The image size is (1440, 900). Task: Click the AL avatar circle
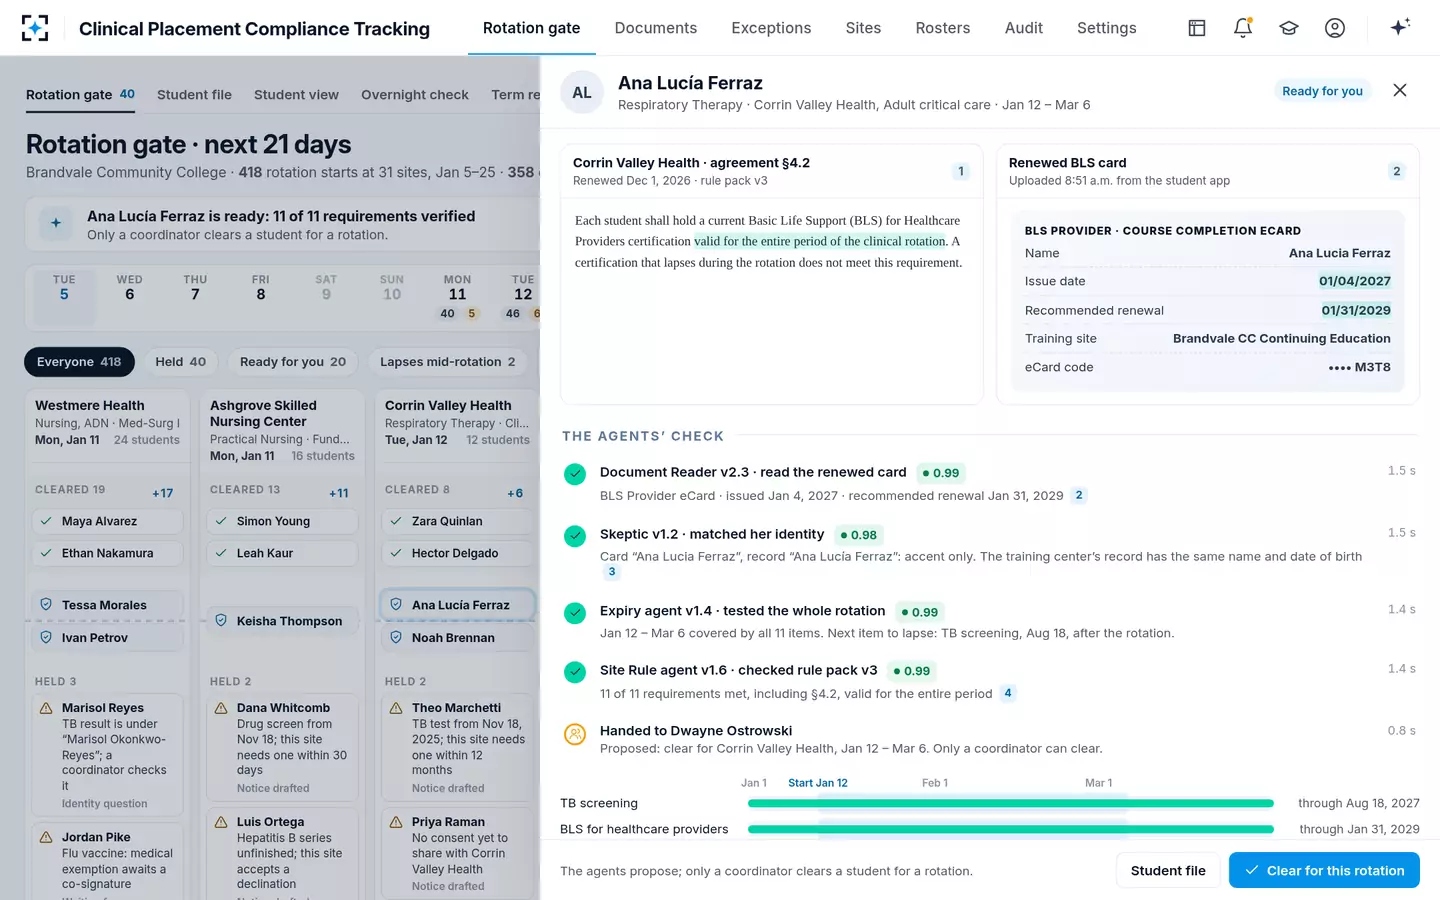tap(582, 92)
